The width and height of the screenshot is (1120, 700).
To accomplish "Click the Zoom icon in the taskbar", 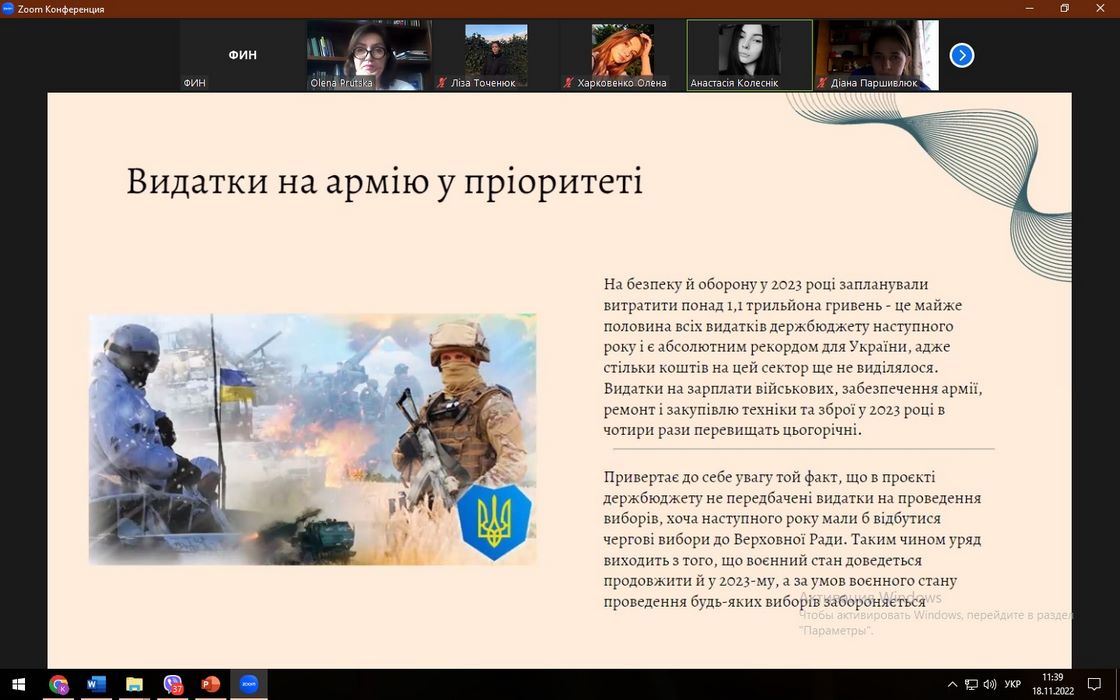I will tap(249, 684).
